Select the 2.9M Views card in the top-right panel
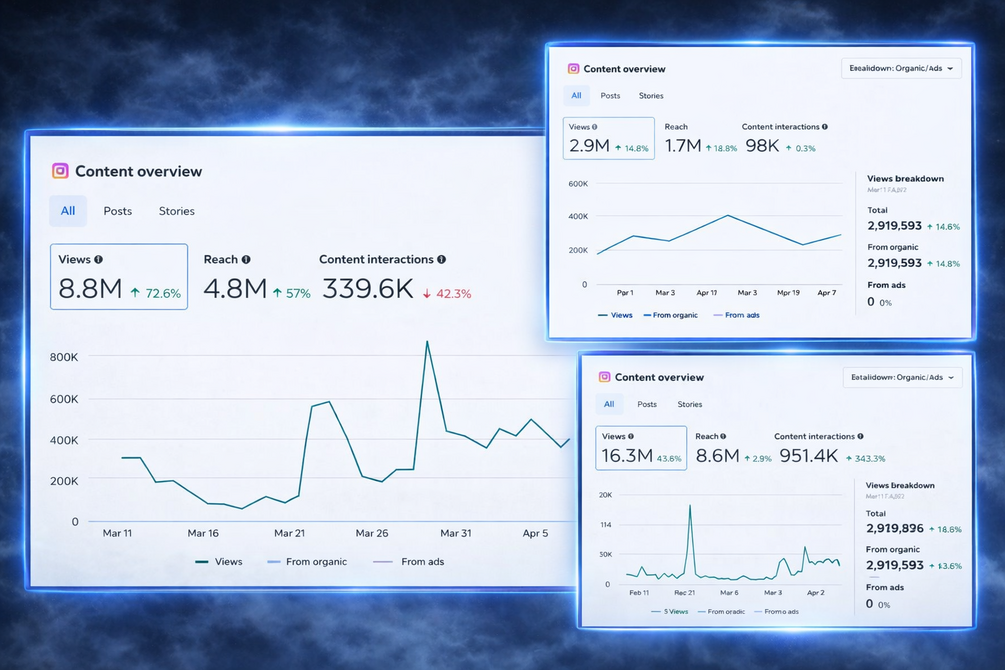This screenshot has height=670, width=1005. pyautogui.click(x=609, y=138)
